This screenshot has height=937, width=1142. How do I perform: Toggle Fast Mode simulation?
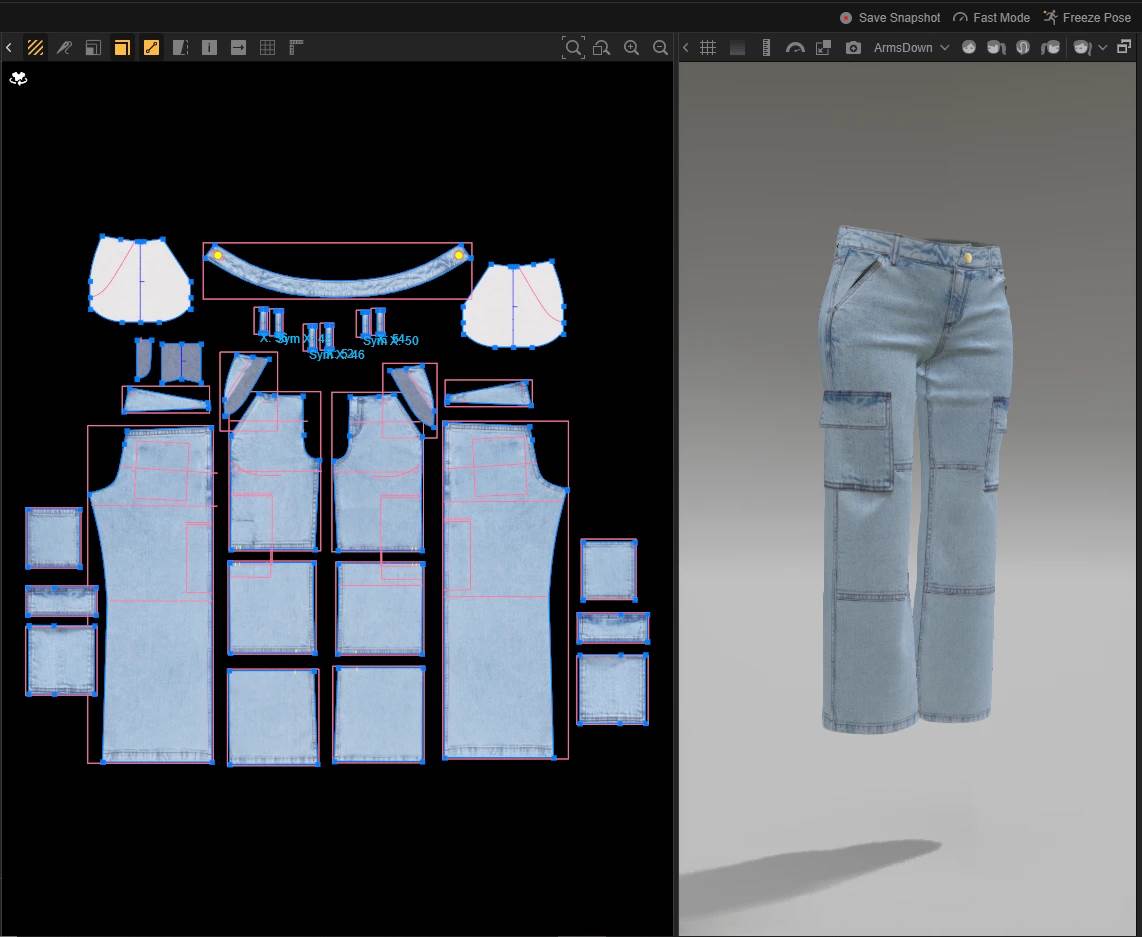coord(991,17)
